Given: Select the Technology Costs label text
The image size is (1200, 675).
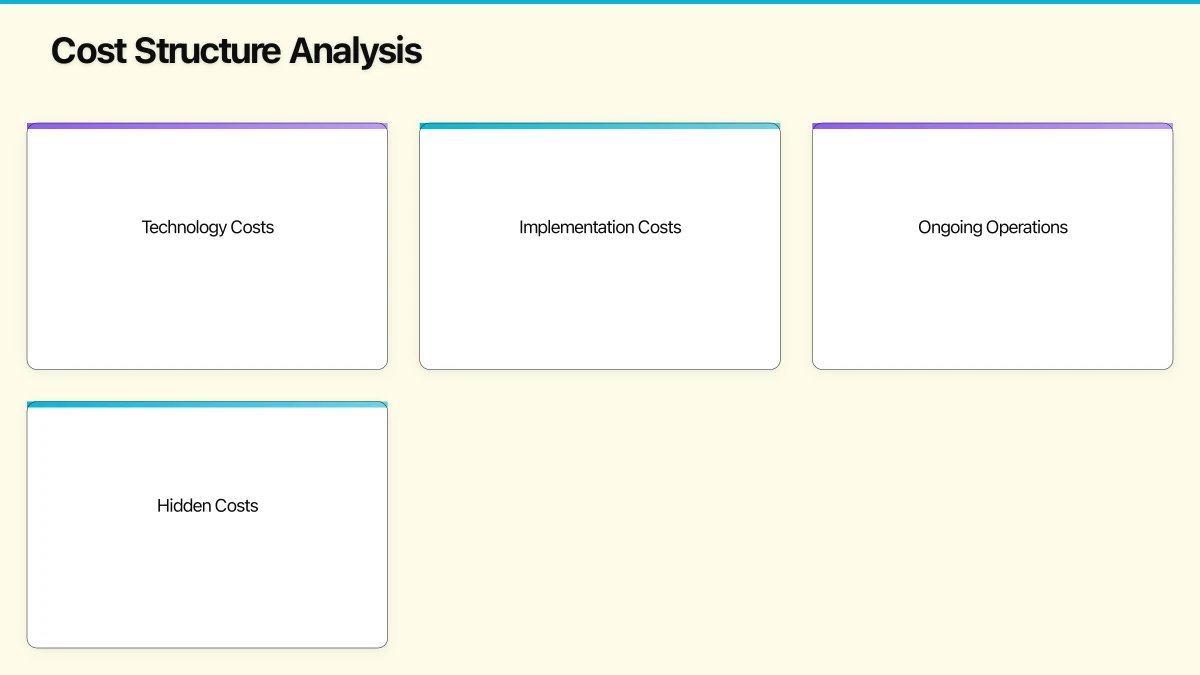Looking at the screenshot, I should tap(207, 227).
